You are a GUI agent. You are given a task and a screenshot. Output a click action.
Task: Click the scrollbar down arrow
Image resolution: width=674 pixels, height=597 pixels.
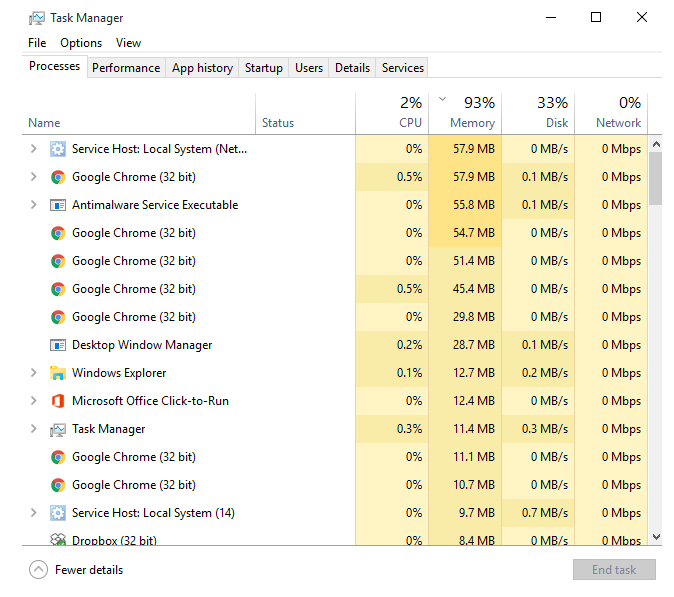[x=656, y=536]
